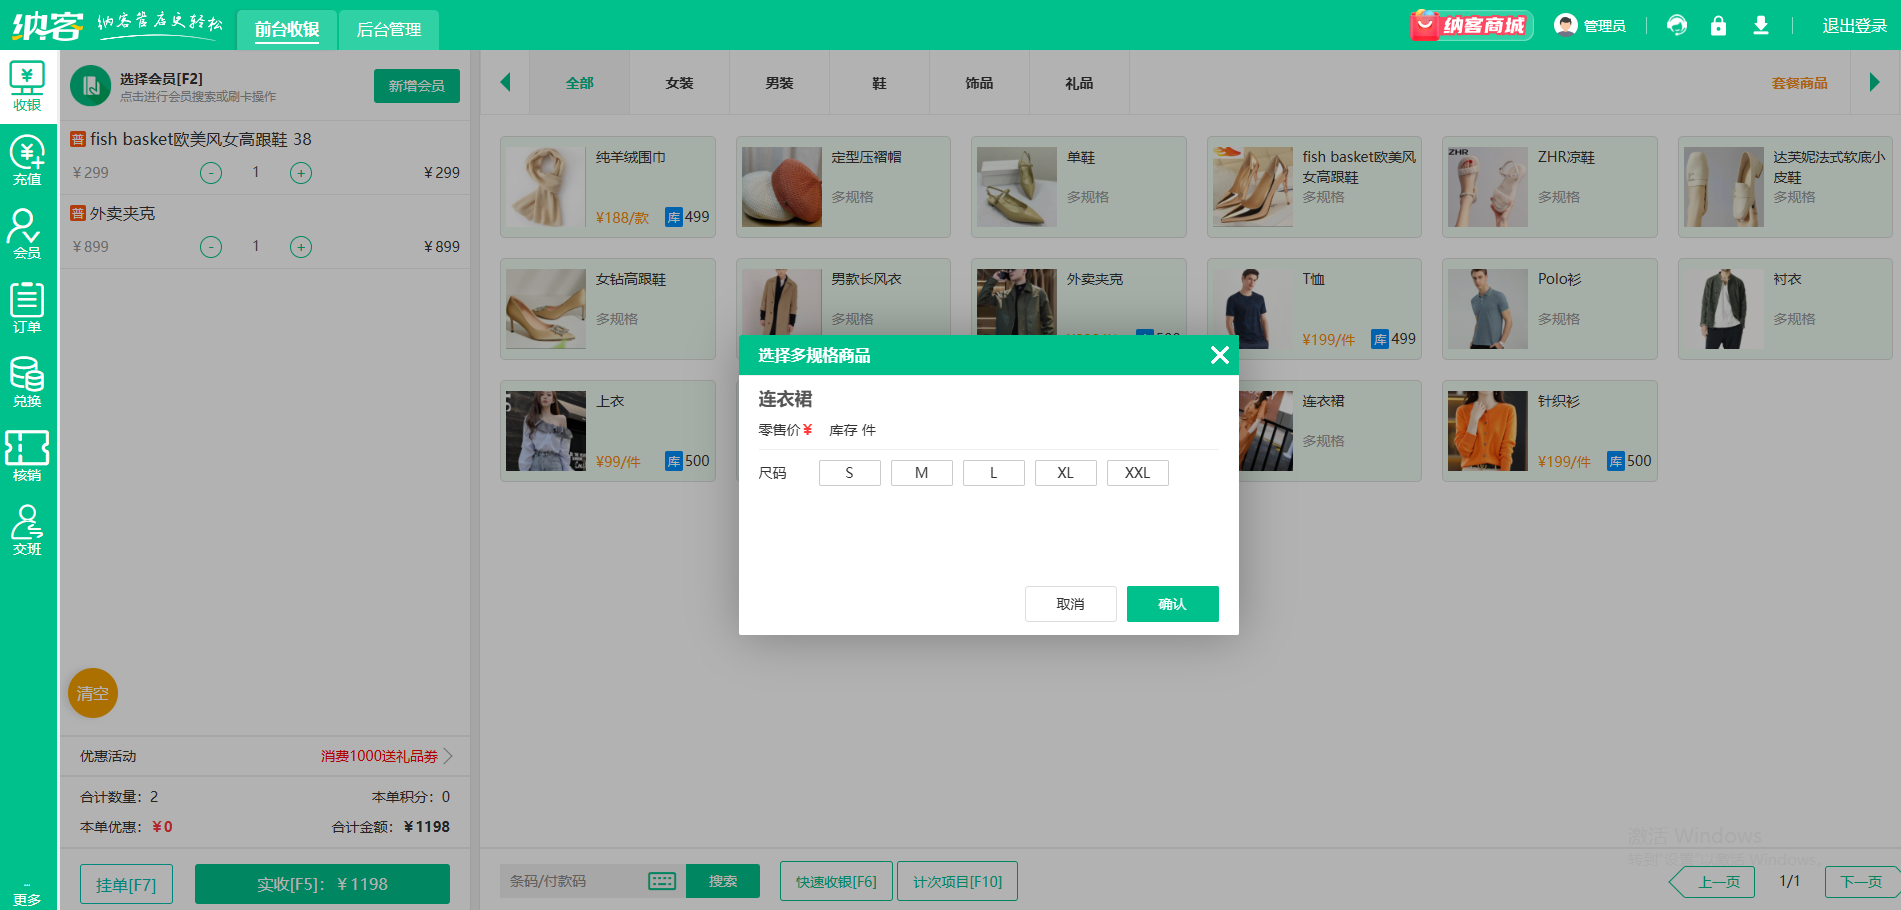Click the lock icon in the top bar
This screenshot has height=910, width=1901.
click(x=1719, y=25)
